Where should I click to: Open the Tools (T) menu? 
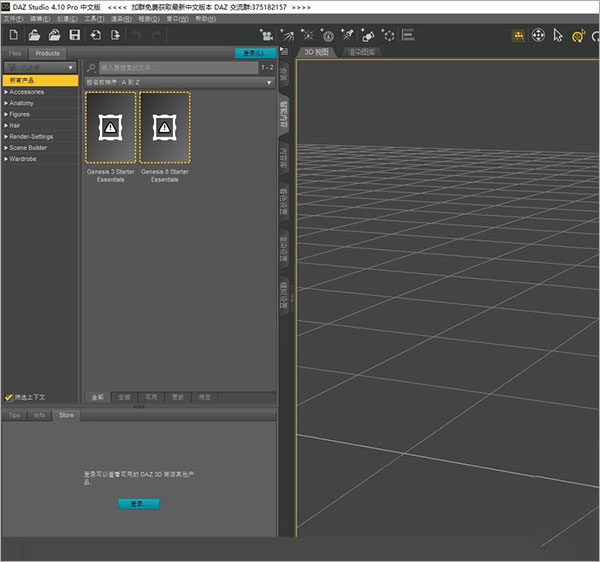[x=94, y=19]
